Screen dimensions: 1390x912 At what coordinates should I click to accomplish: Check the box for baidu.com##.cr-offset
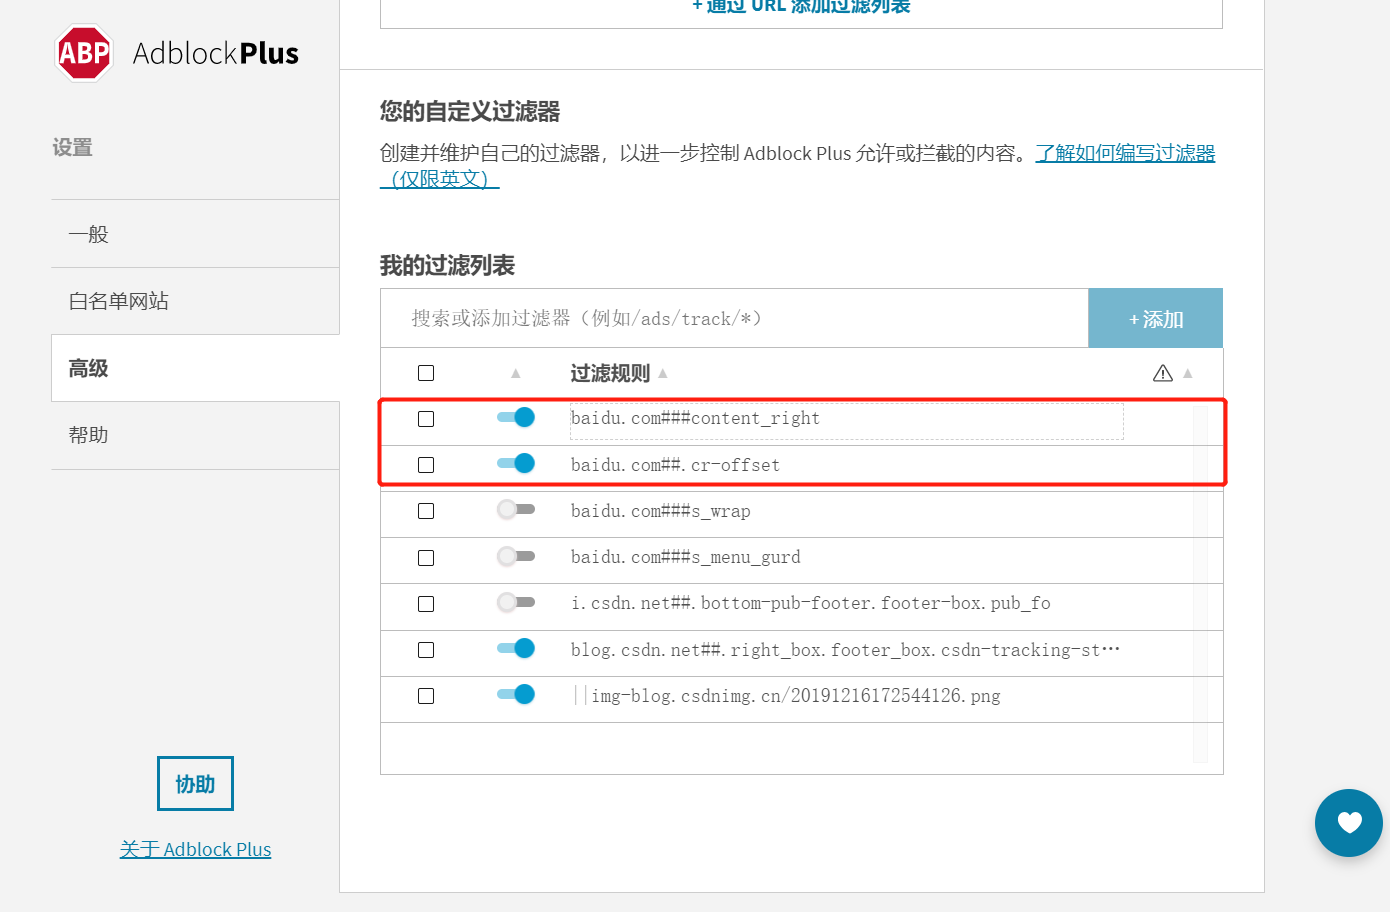coord(426,465)
